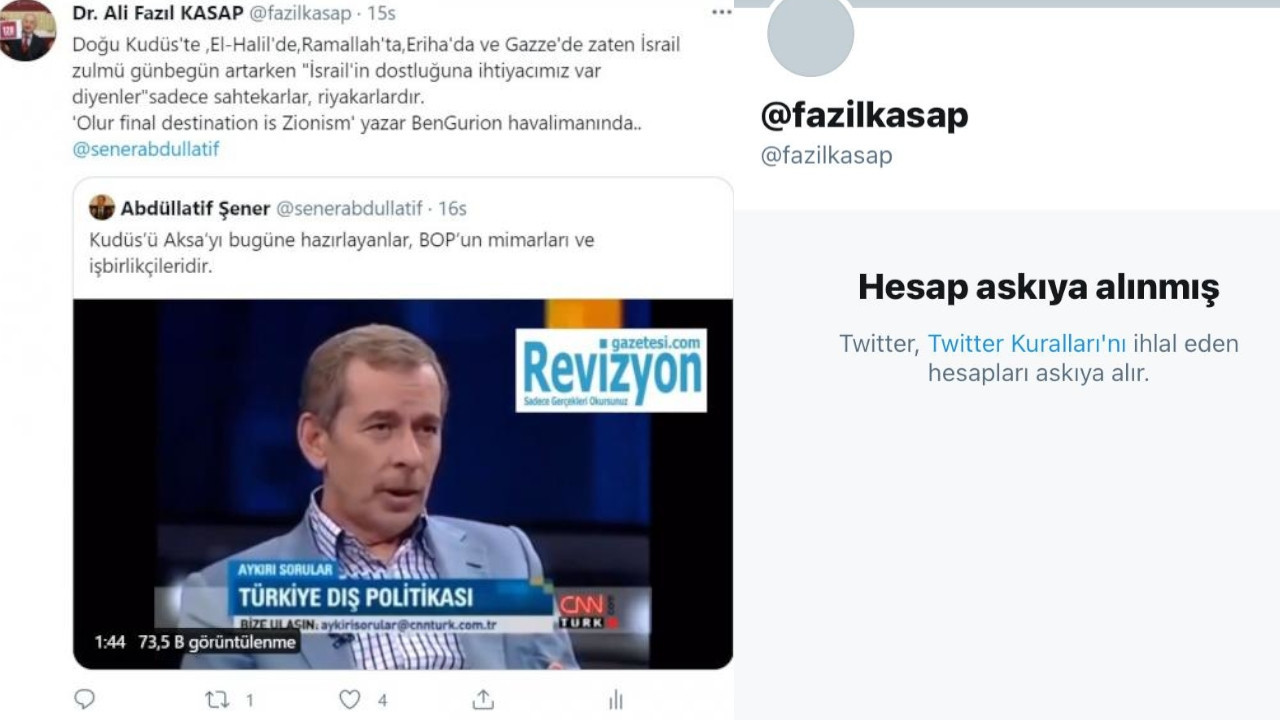Open the Twitter Kuralları'nı link

coord(1027,344)
